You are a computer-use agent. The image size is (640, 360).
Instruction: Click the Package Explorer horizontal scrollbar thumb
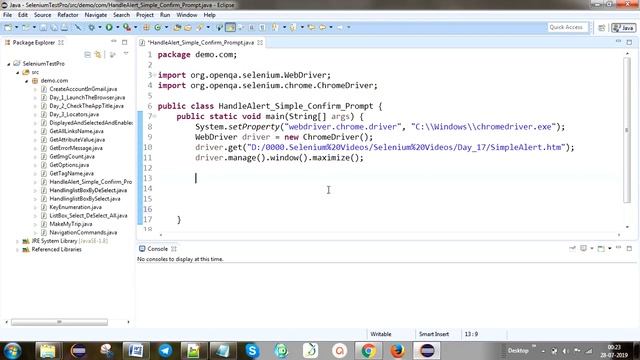60,322
